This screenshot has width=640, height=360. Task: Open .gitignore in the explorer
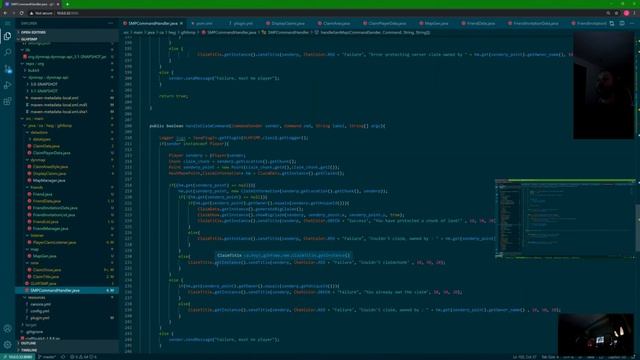(x=67, y=332)
